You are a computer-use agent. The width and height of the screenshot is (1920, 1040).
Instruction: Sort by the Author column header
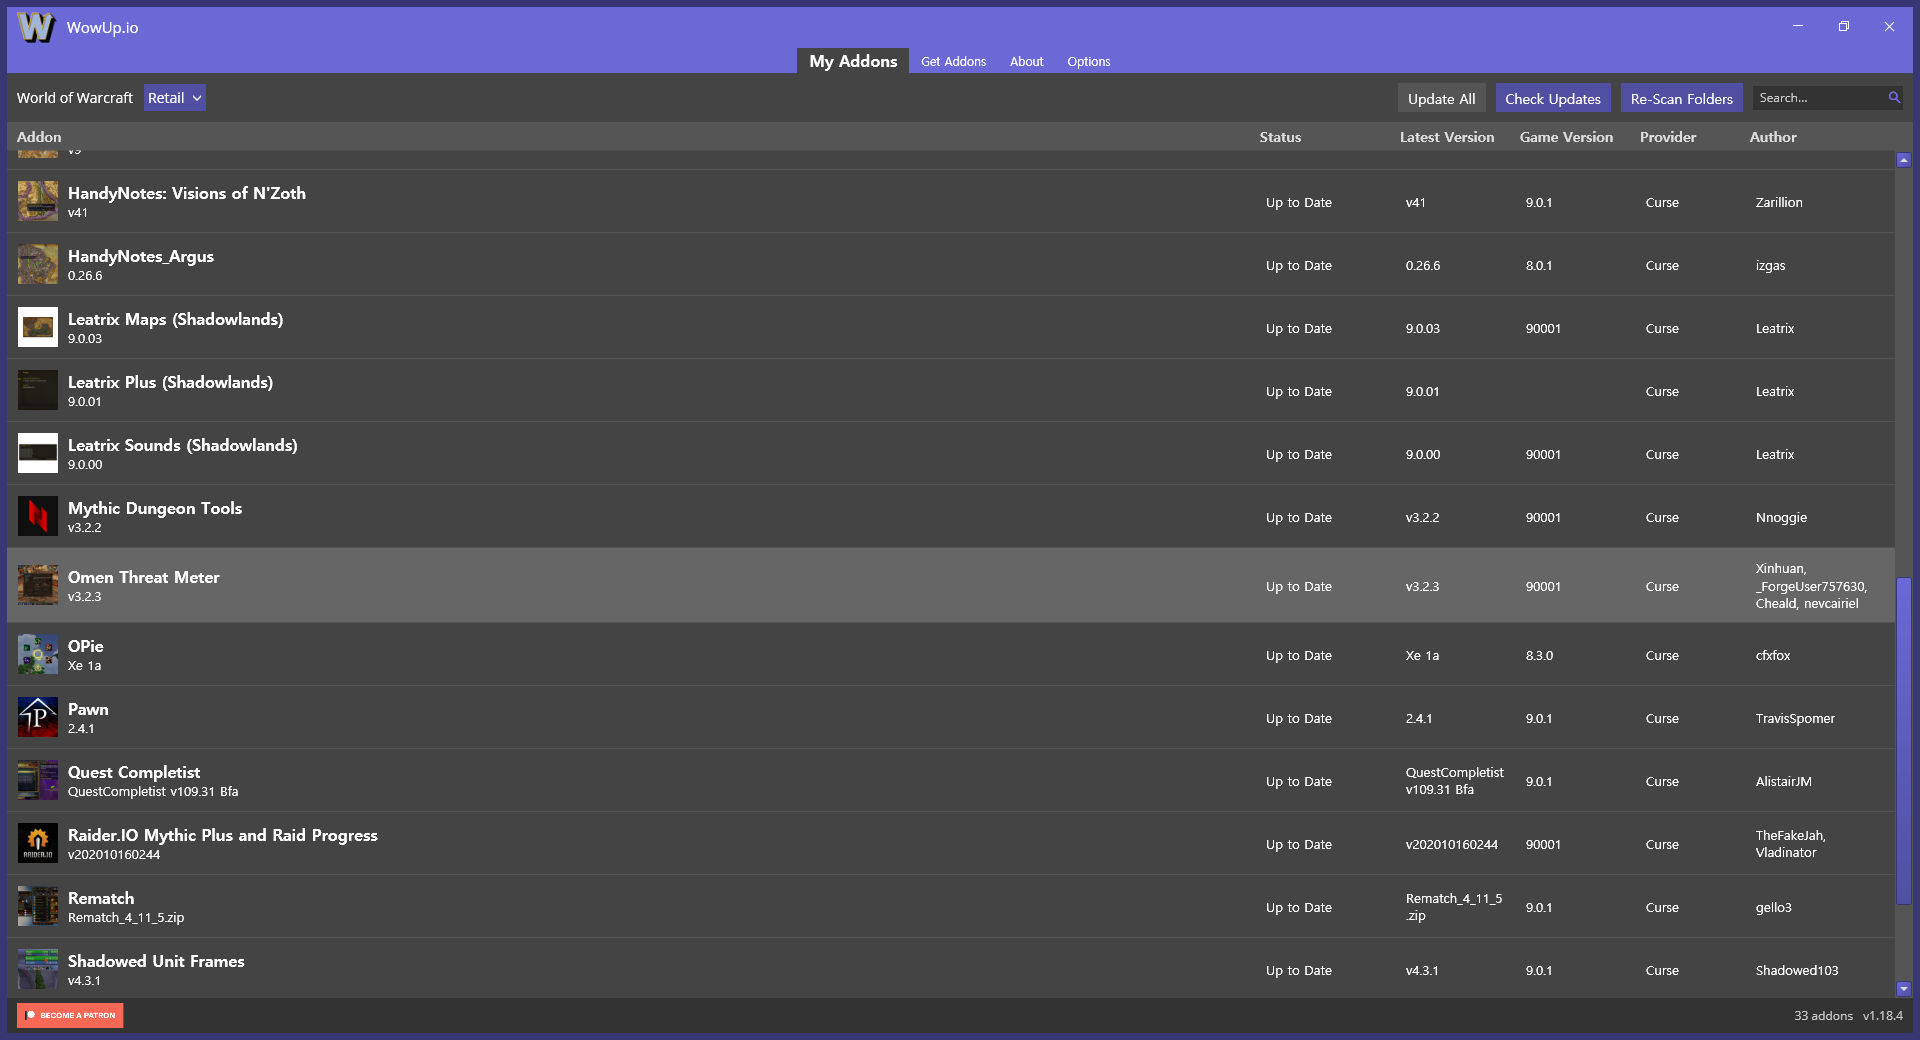pos(1773,137)
